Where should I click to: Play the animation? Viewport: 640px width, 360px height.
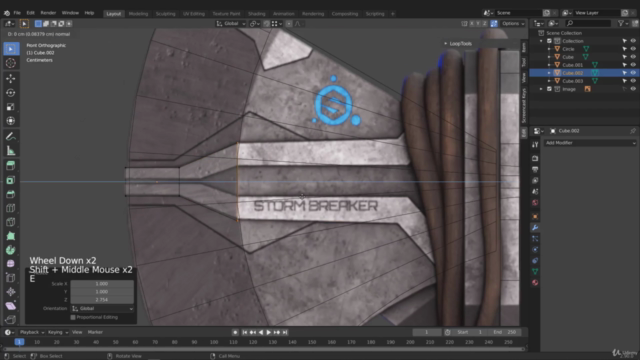click(269, 332)
